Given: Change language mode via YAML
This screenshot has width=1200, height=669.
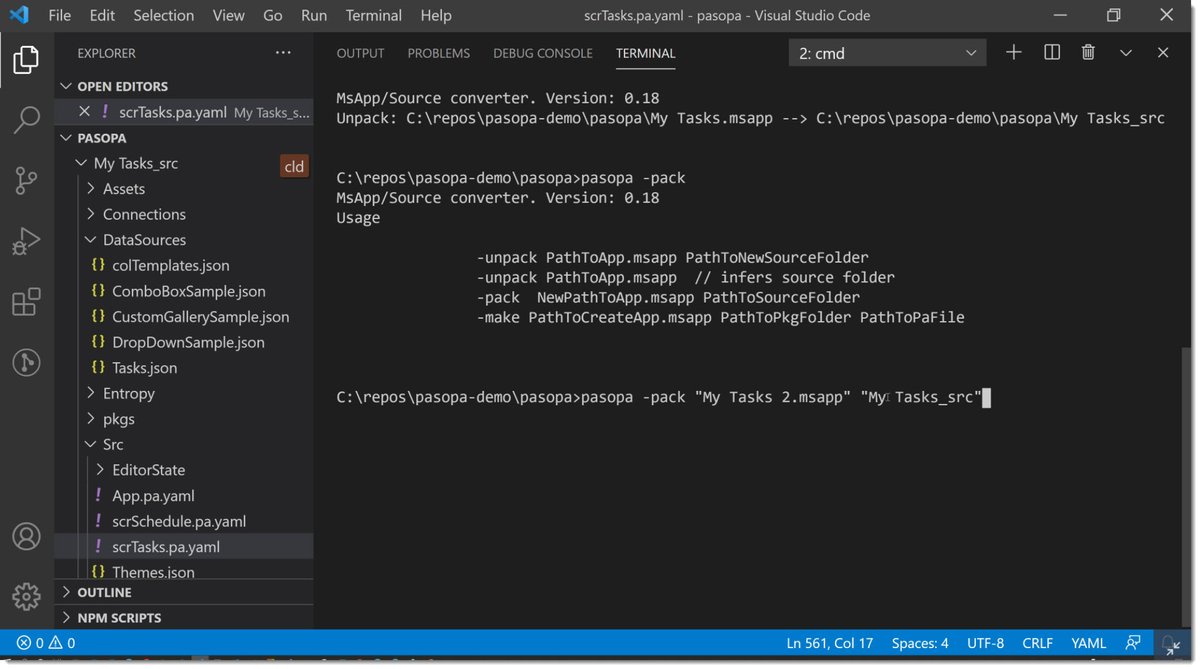Looking at the screenshot, I should pyautogui.click(x=1089, y=643).
